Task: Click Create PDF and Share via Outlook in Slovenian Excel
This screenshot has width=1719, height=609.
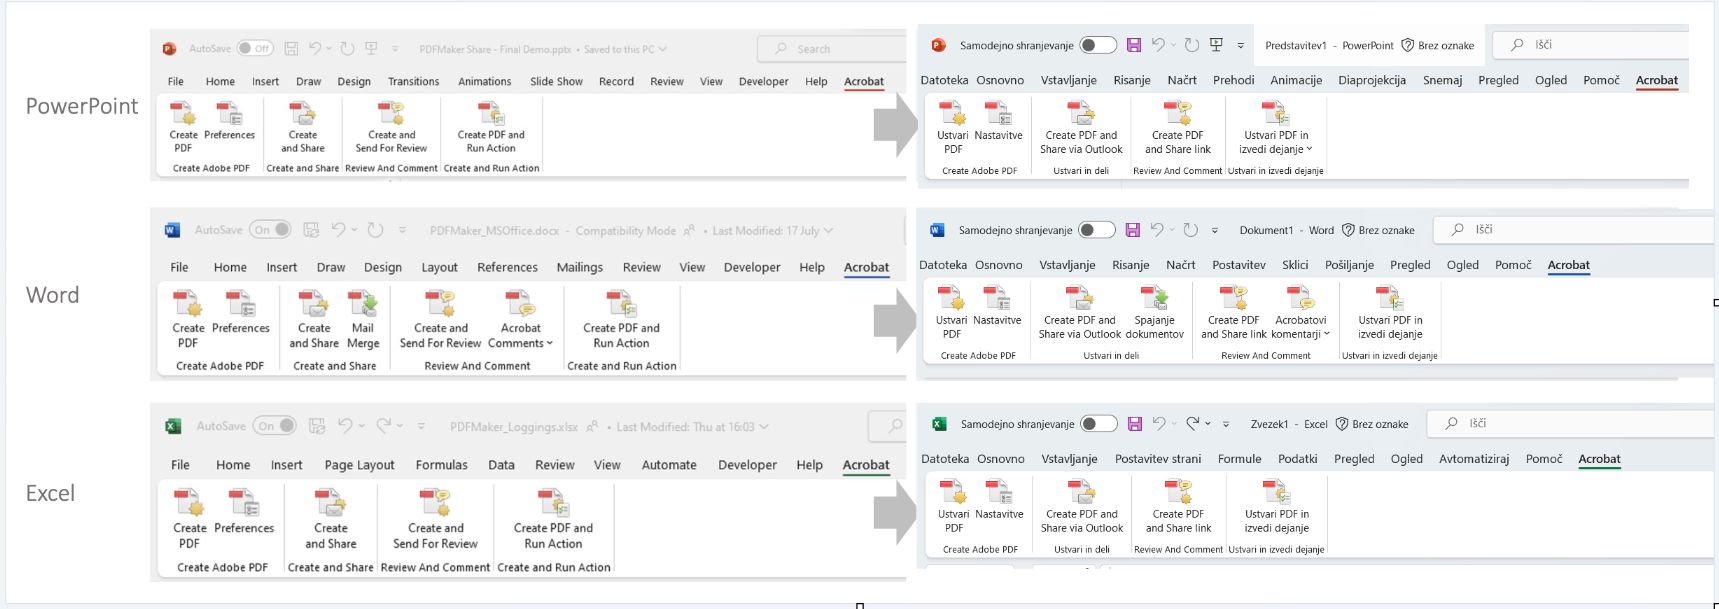Action: click(1081, 507)
